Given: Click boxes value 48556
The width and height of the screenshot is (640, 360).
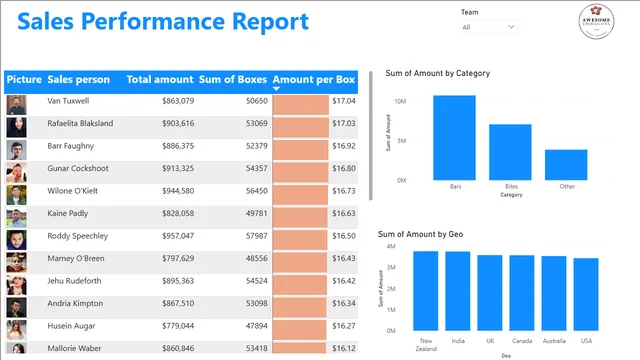Looking at the screenshot, I should coord(257,258).
